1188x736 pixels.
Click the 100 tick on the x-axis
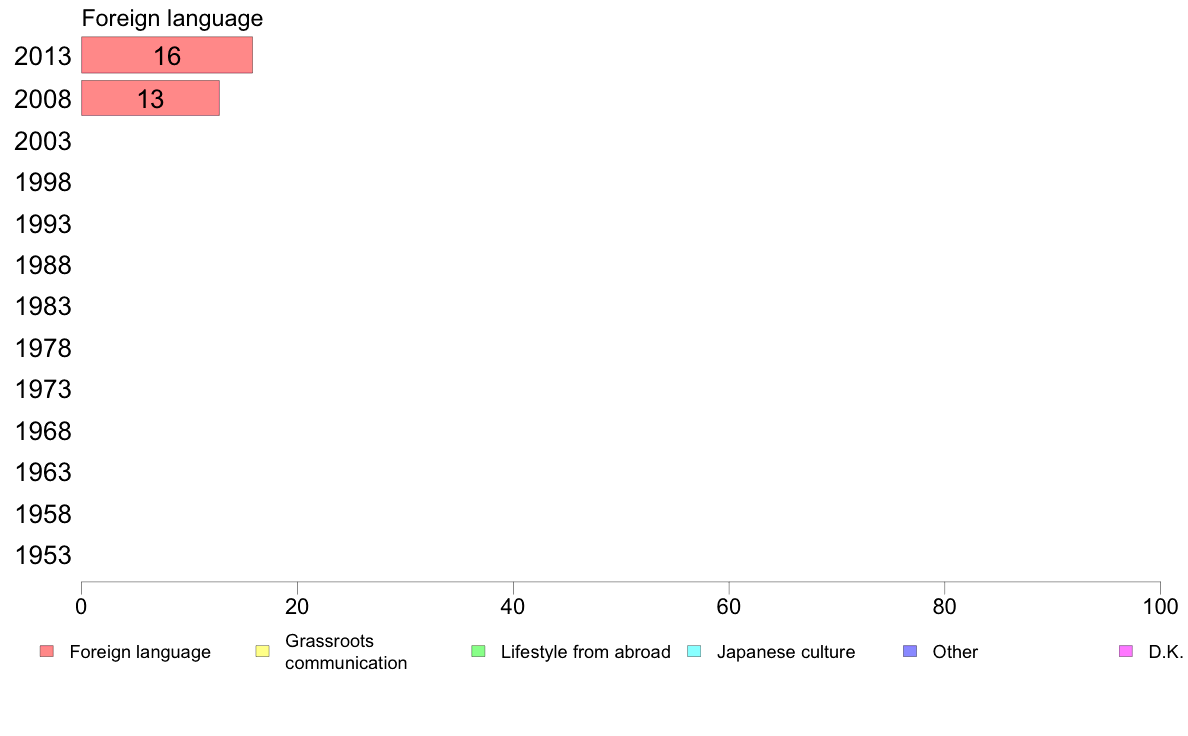pyautogui.click(x=1160, y=606)
